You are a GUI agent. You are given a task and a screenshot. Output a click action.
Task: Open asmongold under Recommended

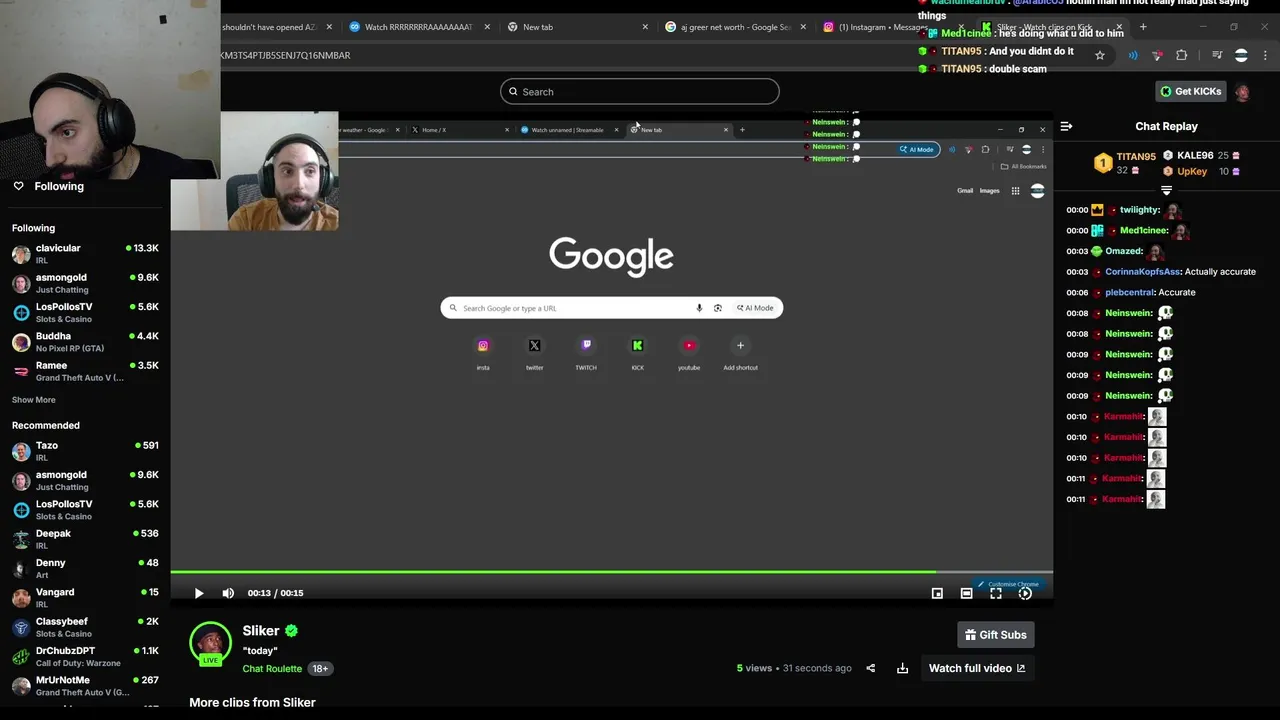click(85, 480)
